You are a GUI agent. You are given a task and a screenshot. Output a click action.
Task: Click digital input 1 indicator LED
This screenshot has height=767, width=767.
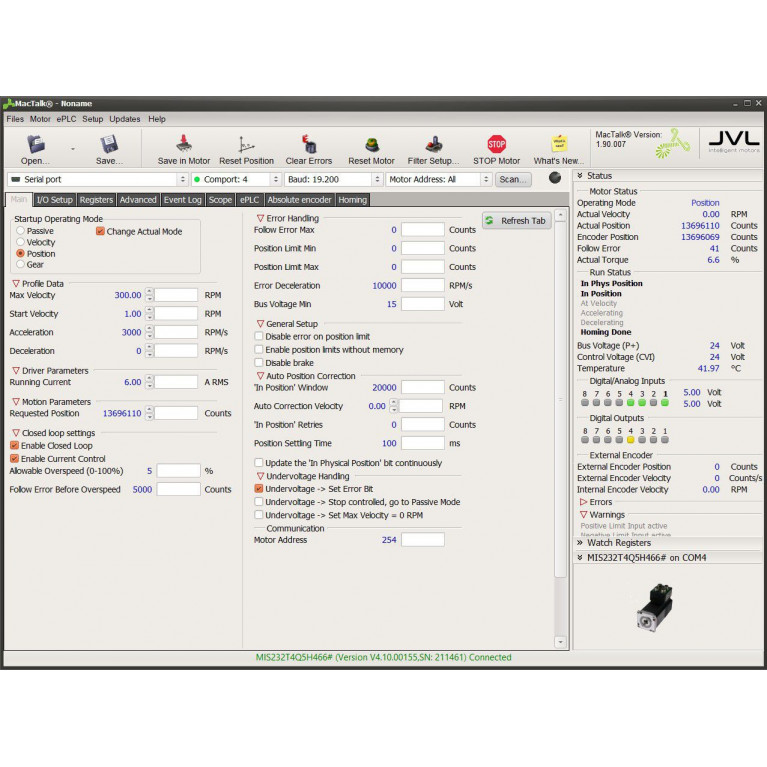pyautogui.click(x=665, y=403)
